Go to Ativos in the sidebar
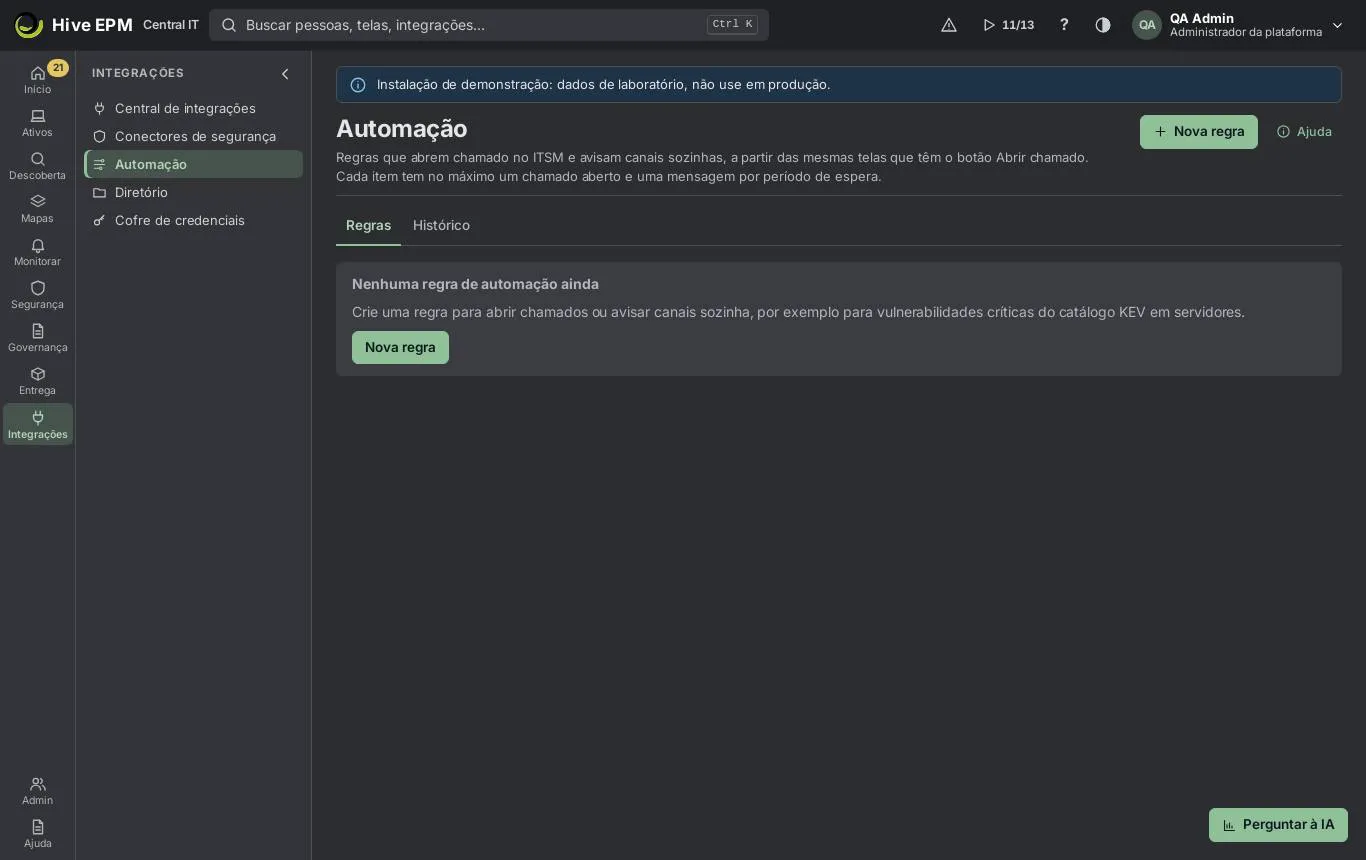Viewport: 1366px width, 860px height. point(37,124)
